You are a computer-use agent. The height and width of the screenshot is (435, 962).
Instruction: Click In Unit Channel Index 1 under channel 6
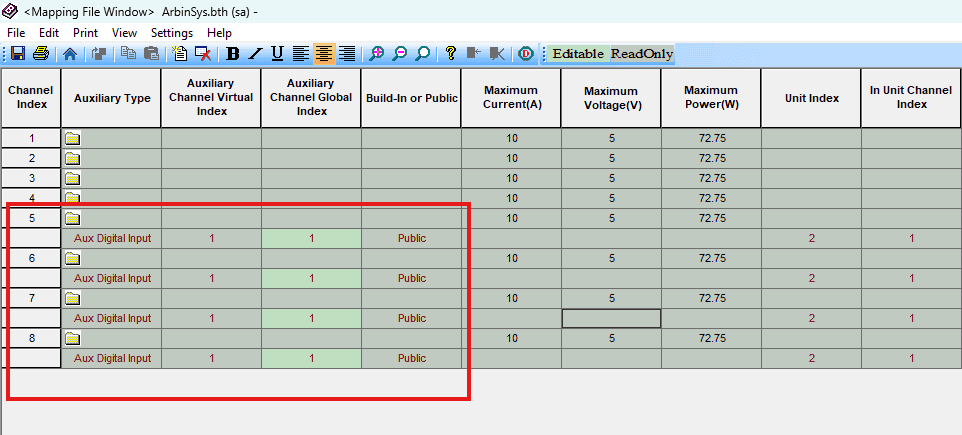pos(912,279)
